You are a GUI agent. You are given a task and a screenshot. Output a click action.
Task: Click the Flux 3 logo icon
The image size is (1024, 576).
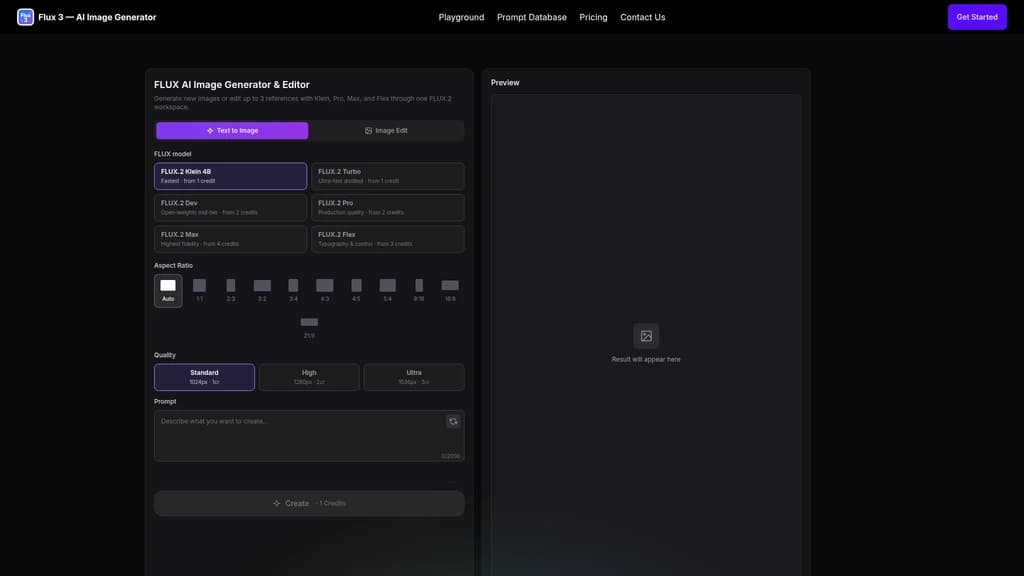point(25,17)
